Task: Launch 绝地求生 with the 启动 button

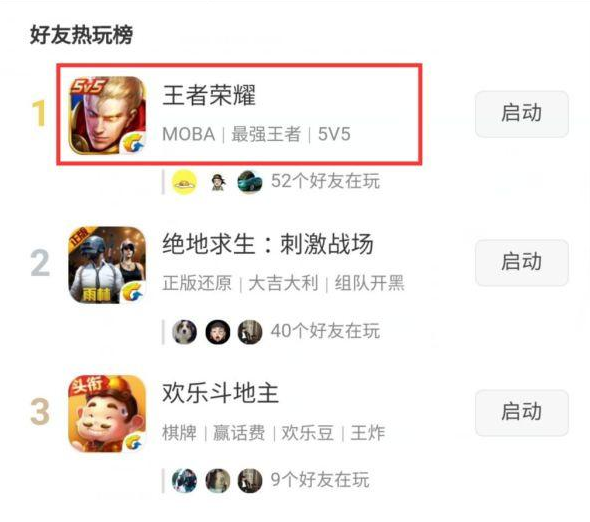Action: coord(522,262)
